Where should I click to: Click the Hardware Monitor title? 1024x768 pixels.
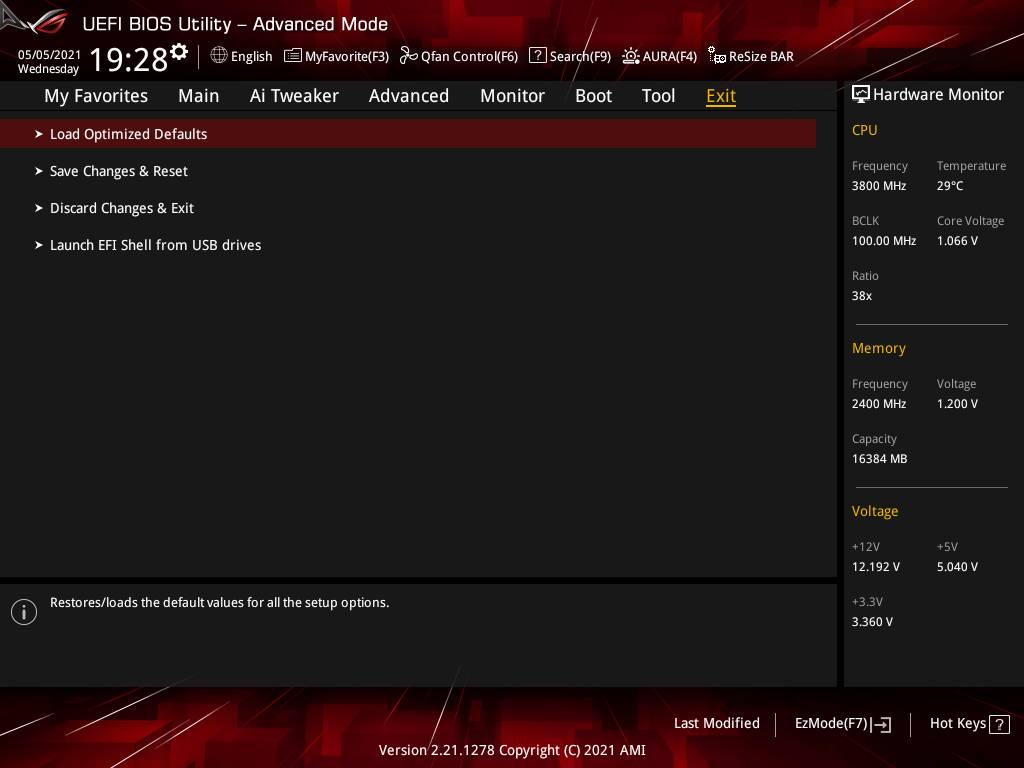pyautogui.click(x=938, y=95)
